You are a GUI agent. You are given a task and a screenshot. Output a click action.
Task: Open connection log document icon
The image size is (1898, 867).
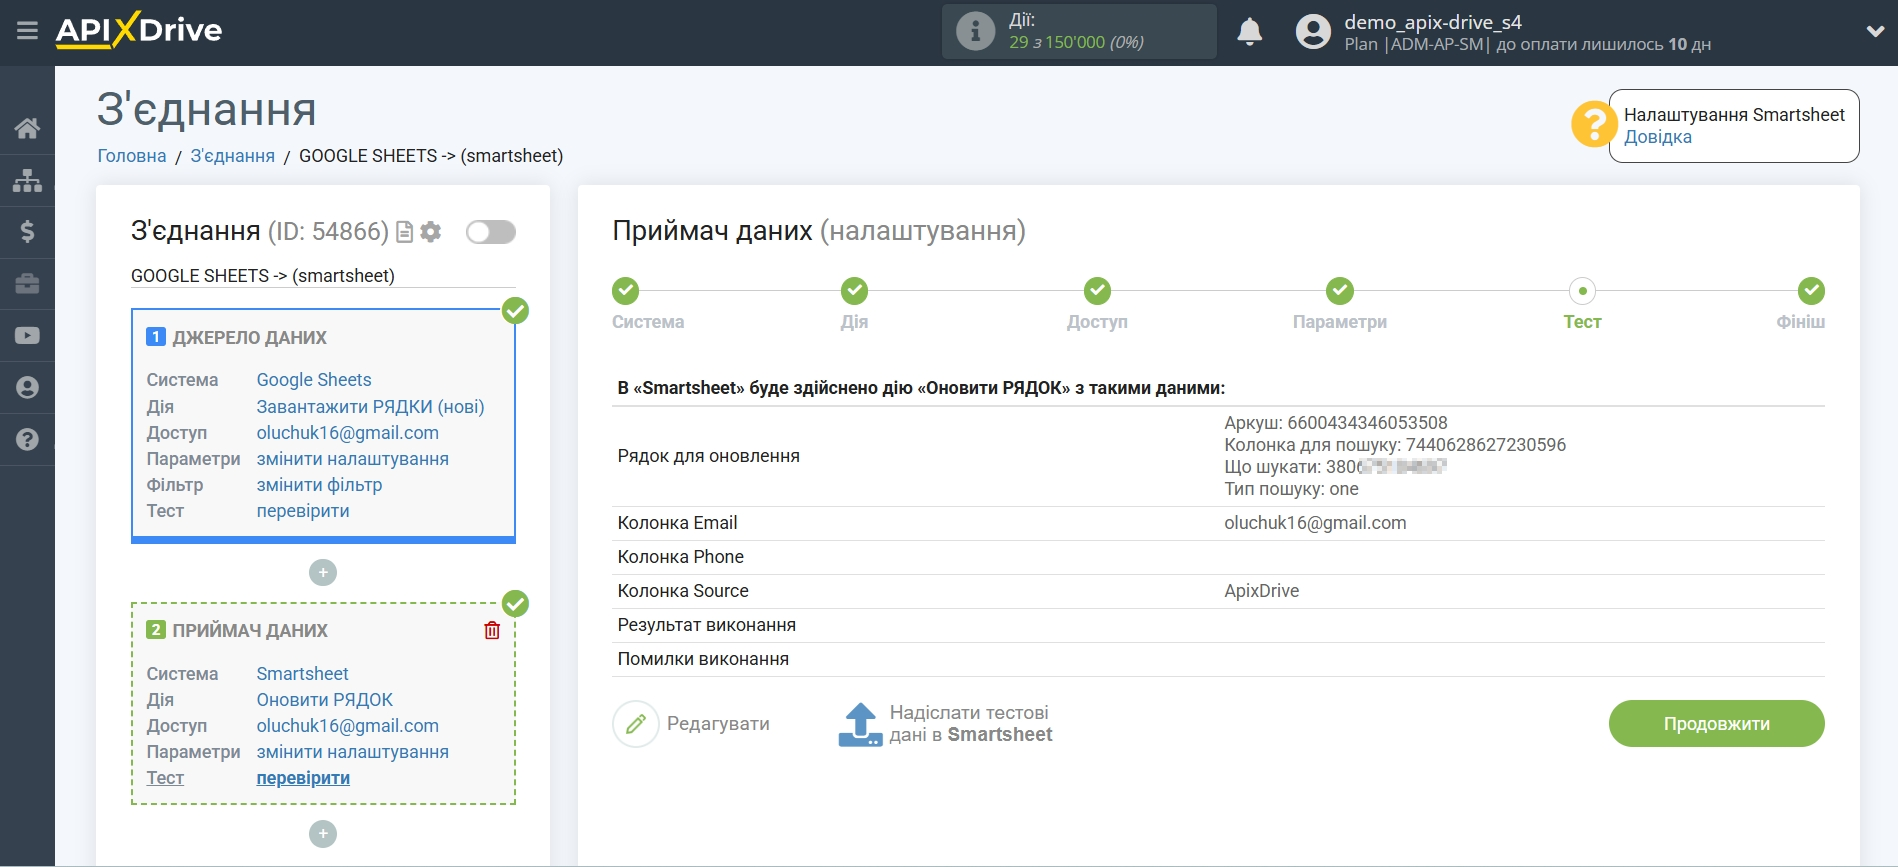pos(405,232)
